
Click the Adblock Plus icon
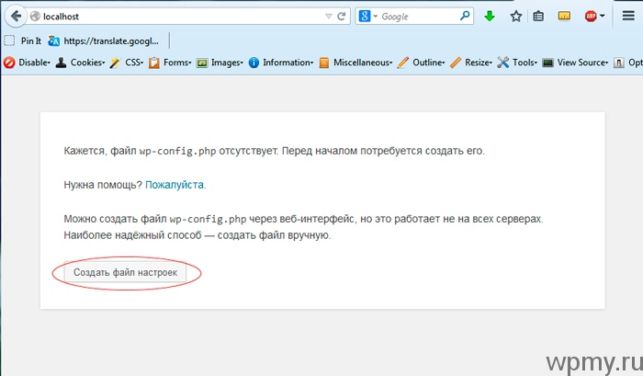tap(591, 16)
